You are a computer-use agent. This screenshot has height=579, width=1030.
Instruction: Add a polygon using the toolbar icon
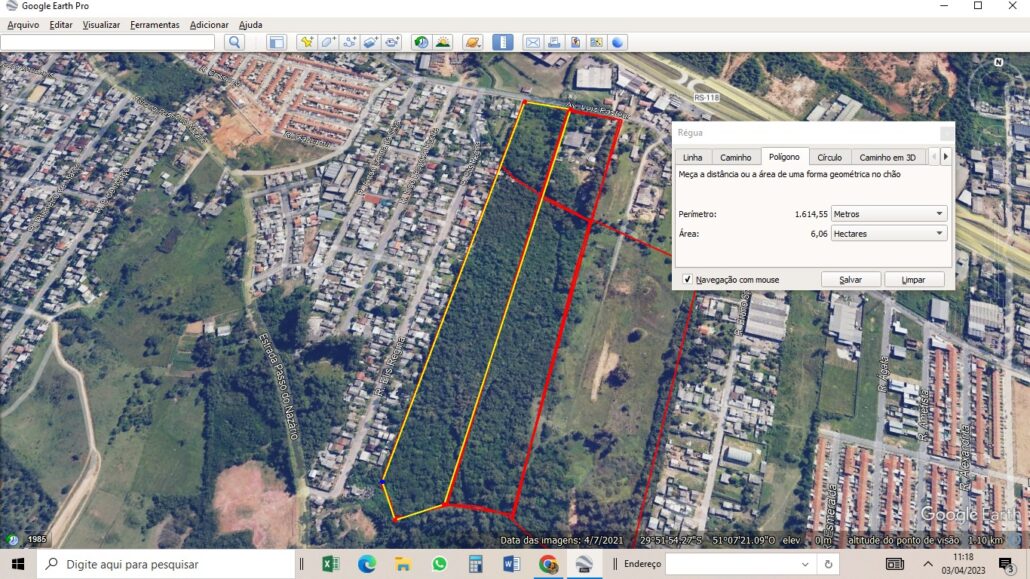click(x=328, y=43)
